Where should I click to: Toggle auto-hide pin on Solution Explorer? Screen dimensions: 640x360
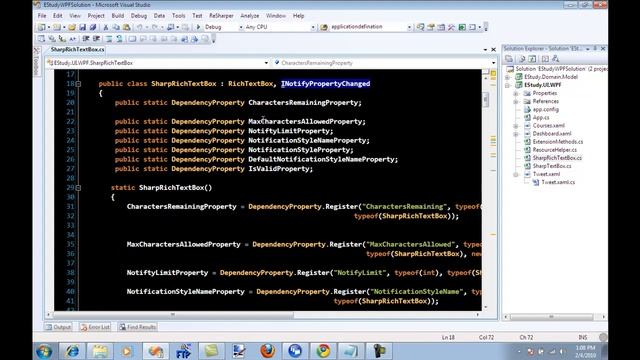pos(596,49)
